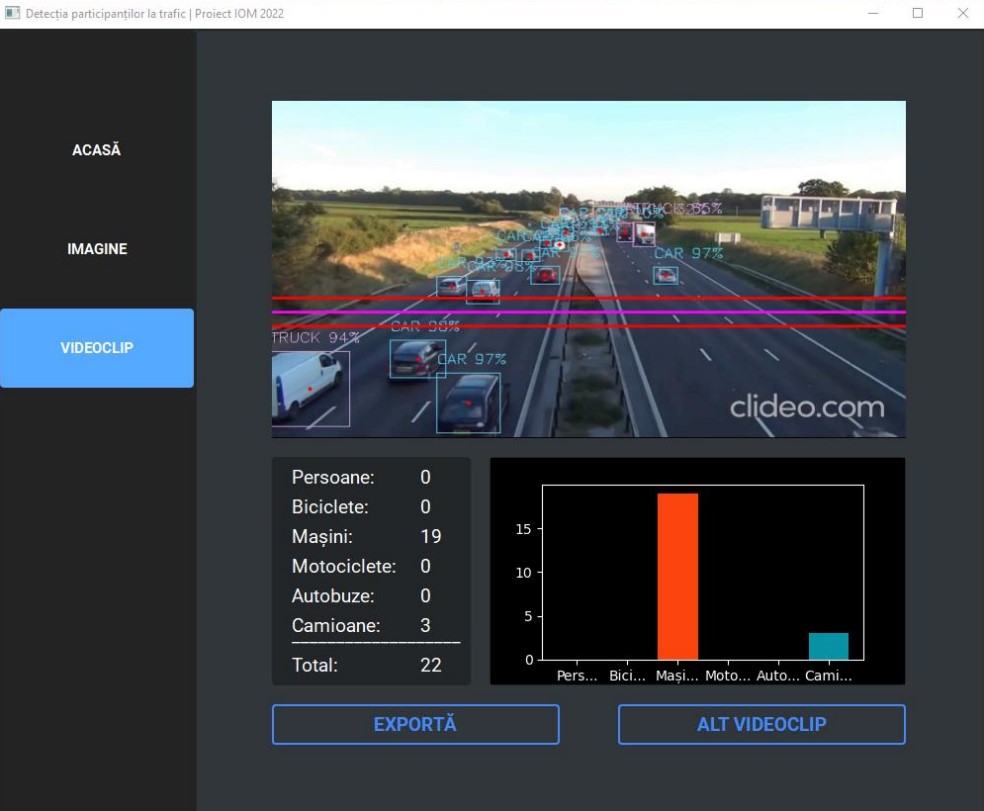Navigate to the ACASĂ section
Screen dimensions: 984x811
click(x=96, y=149)
